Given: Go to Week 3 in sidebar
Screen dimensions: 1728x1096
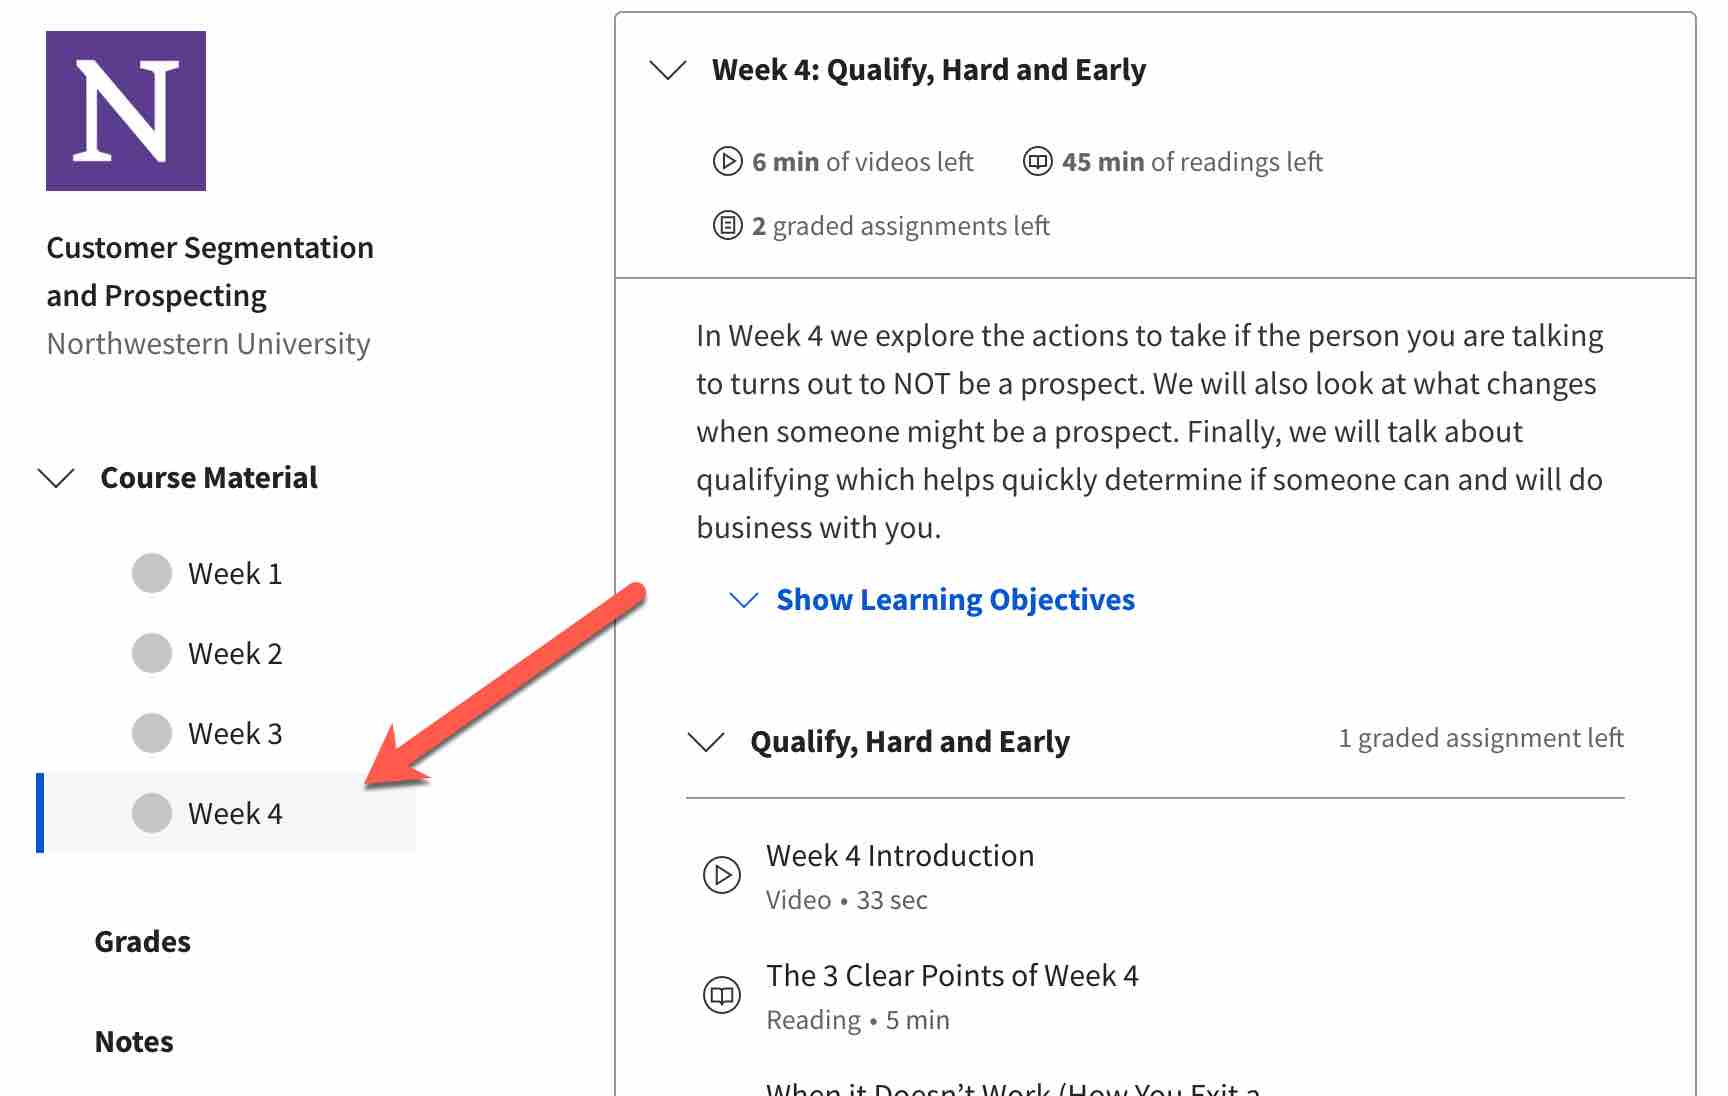Looking at the screenshot, I should tap(235, 734).
